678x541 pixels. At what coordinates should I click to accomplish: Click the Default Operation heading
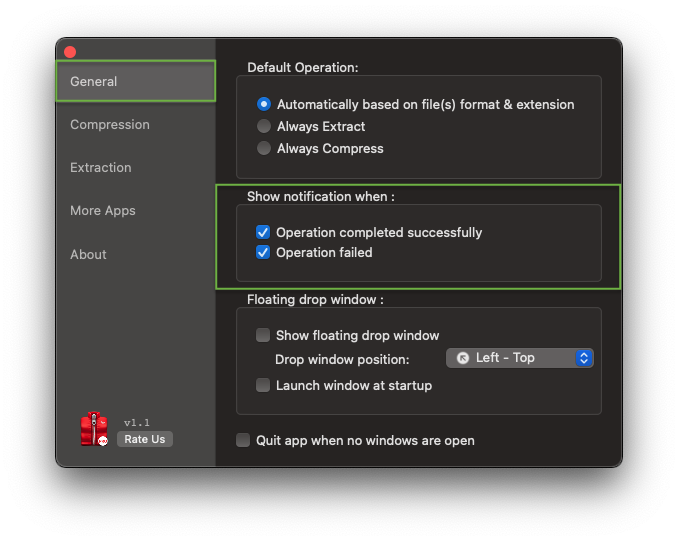pos(303,67)
